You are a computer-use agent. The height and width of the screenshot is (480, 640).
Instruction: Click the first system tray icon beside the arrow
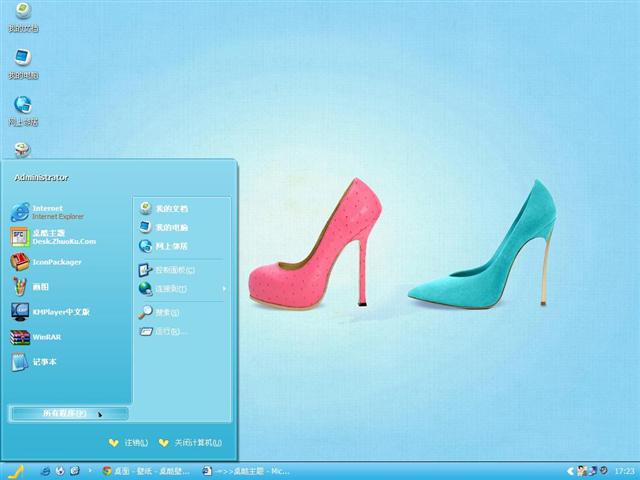(582, 471)
